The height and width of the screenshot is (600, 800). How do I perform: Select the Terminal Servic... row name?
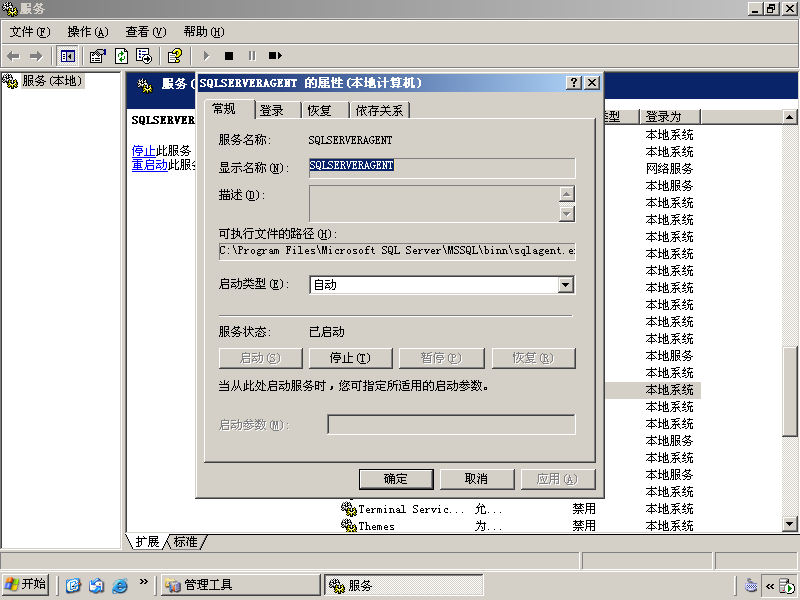411,509
